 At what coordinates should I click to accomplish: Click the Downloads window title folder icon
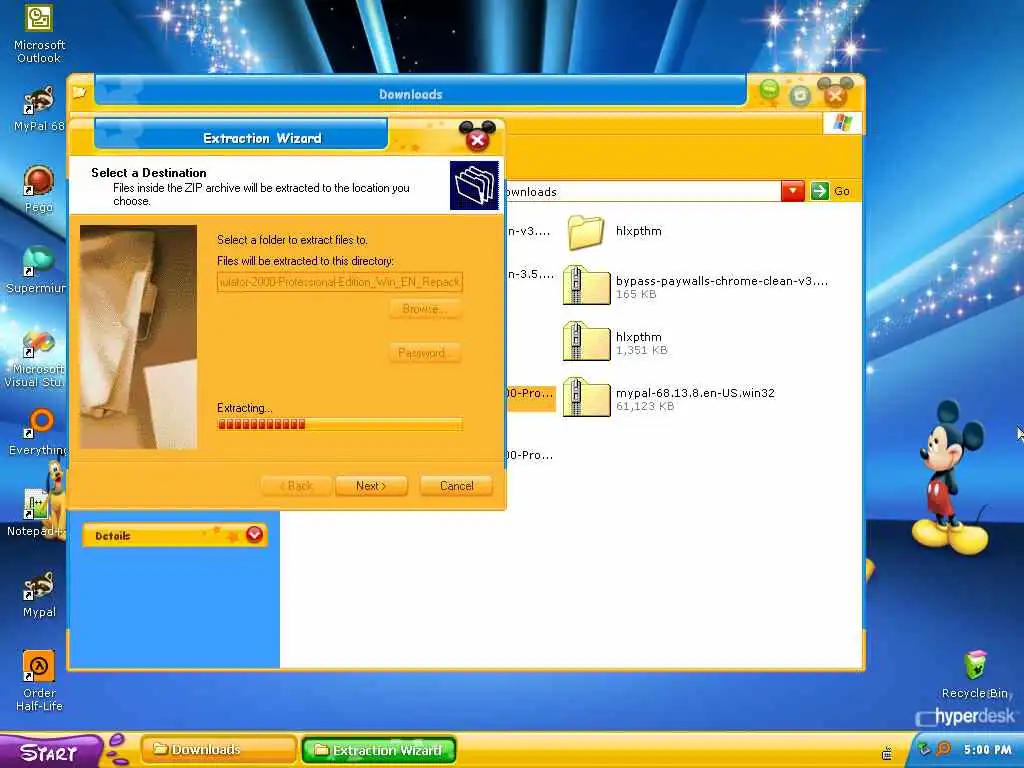[79, 92]
